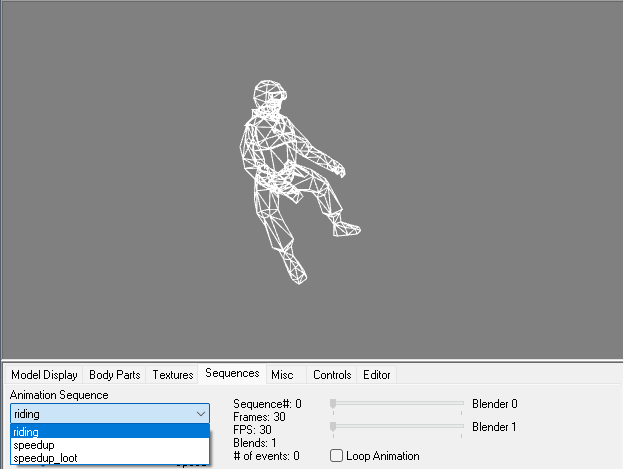623x469 pixels.
Task: Switch to the Model Display tab
Action: [44, 375]
